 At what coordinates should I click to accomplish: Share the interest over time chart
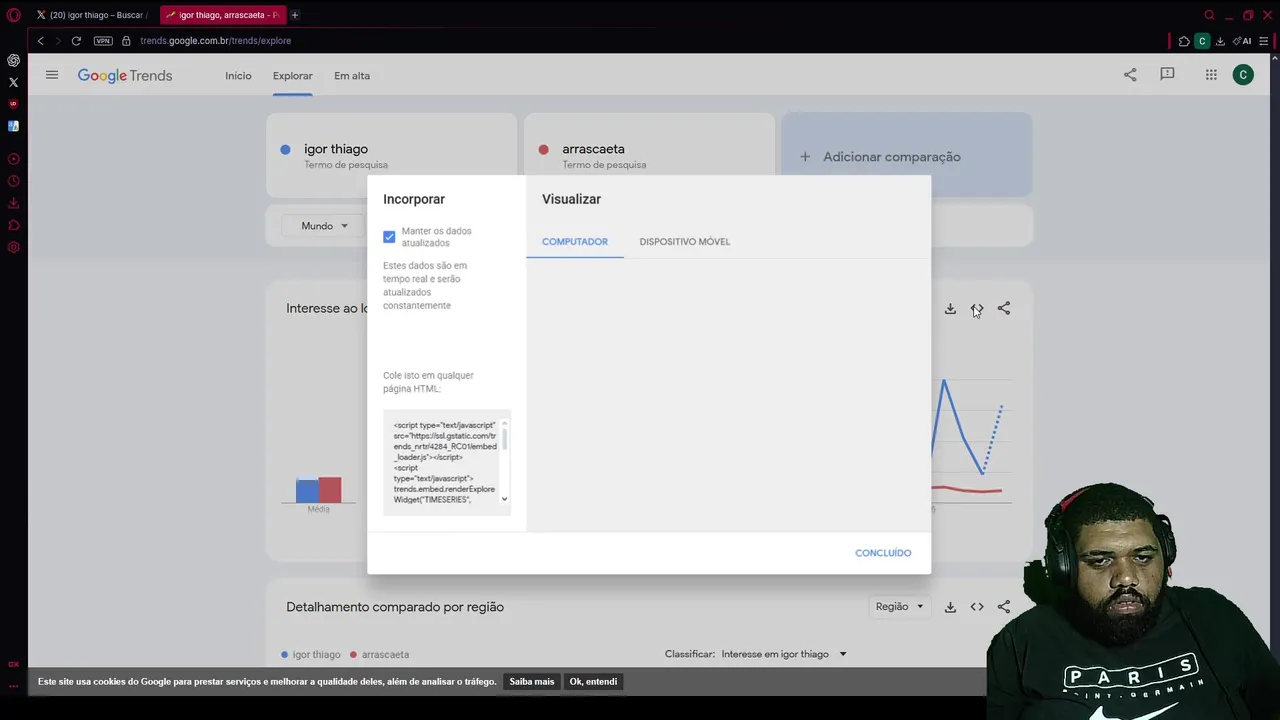coord(1004,309)
